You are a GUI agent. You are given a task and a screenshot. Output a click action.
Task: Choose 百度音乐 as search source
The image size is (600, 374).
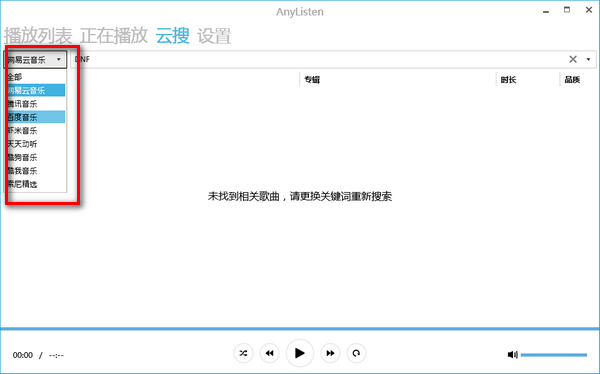[35, 117]
